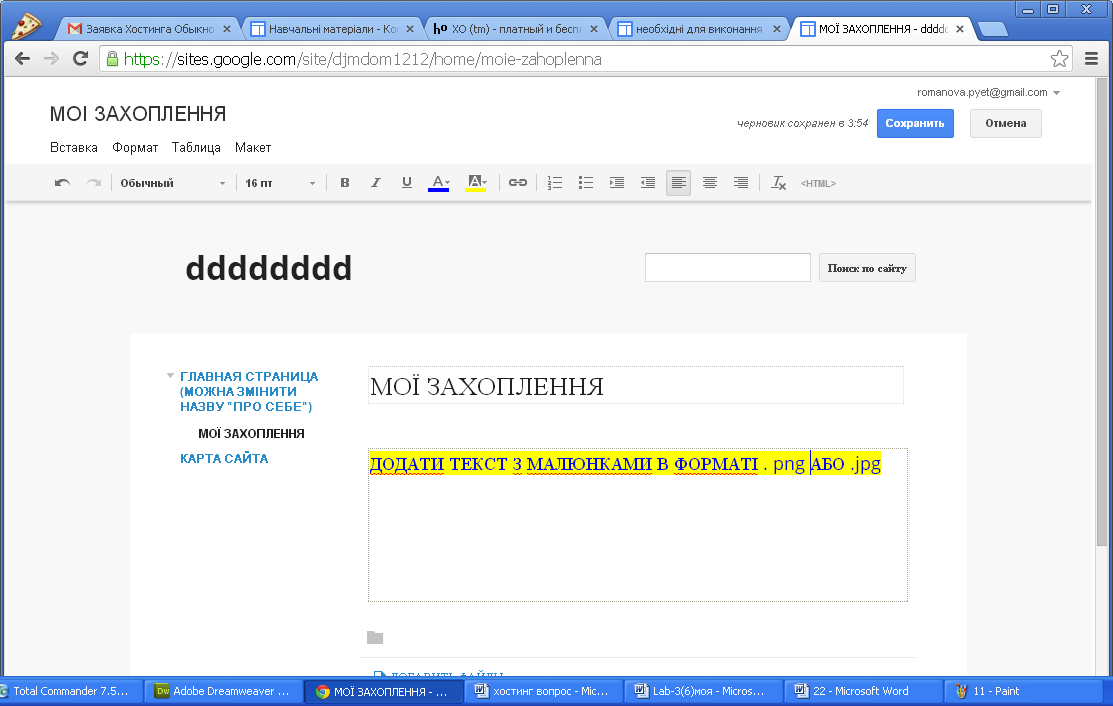
Task: Open Adobe Dreamweaver from taskbar
Action: [x=224, y=691]
